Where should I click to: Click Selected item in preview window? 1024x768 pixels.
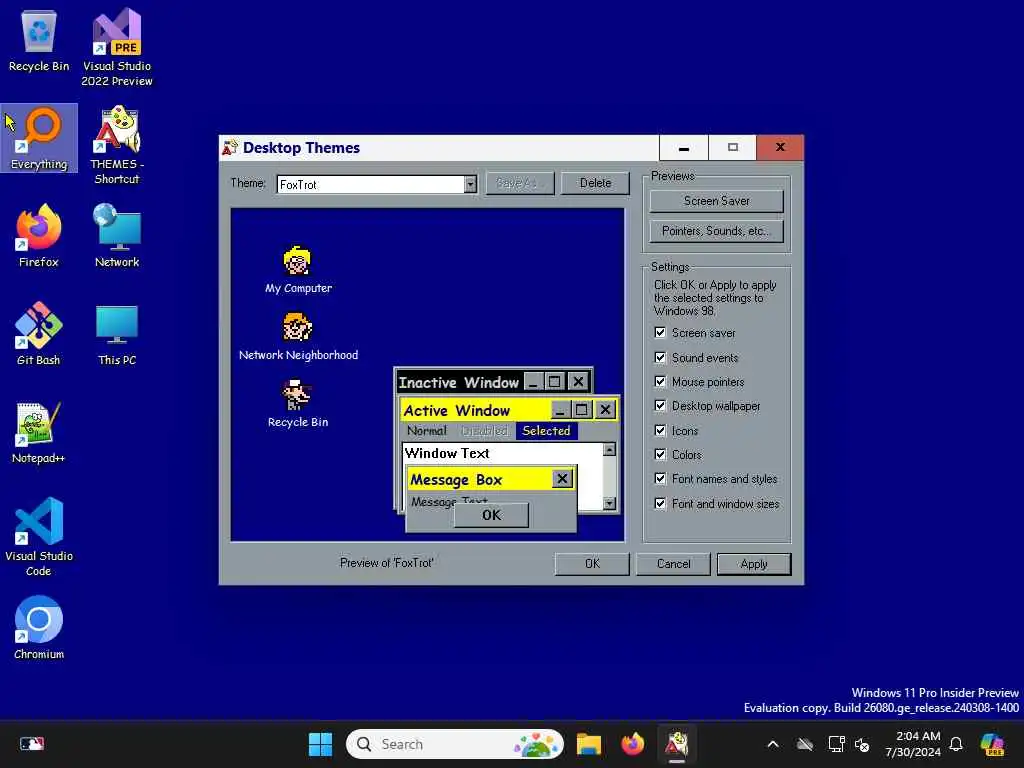point(546,431)
